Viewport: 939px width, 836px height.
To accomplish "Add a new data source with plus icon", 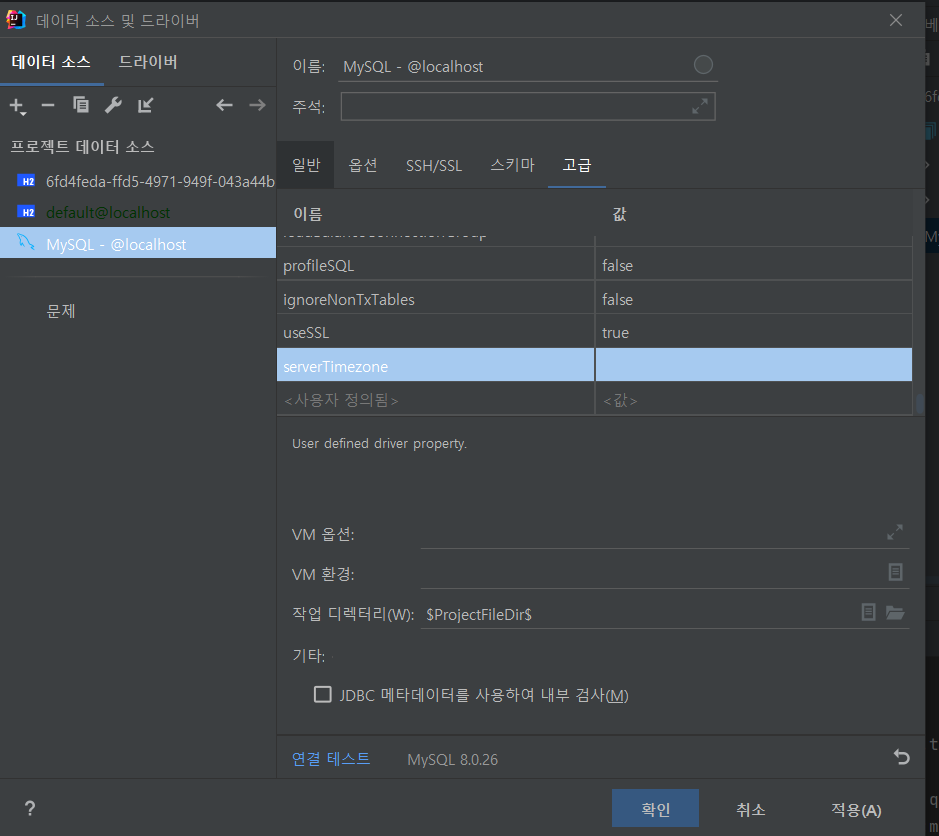I will 18,106.
